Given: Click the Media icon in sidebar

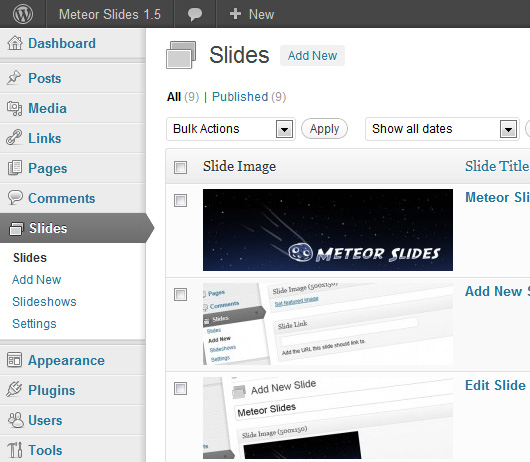Looking at the screenshot, I should (15, 108).
